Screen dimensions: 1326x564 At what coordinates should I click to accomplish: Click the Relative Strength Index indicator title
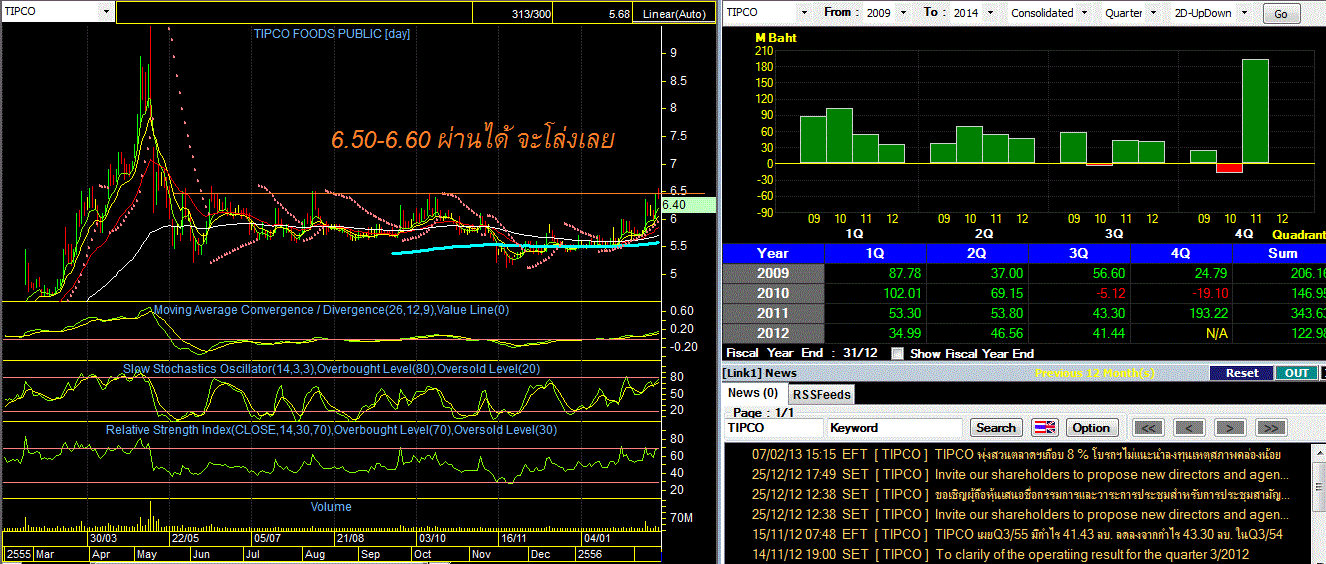coord(331,430)
